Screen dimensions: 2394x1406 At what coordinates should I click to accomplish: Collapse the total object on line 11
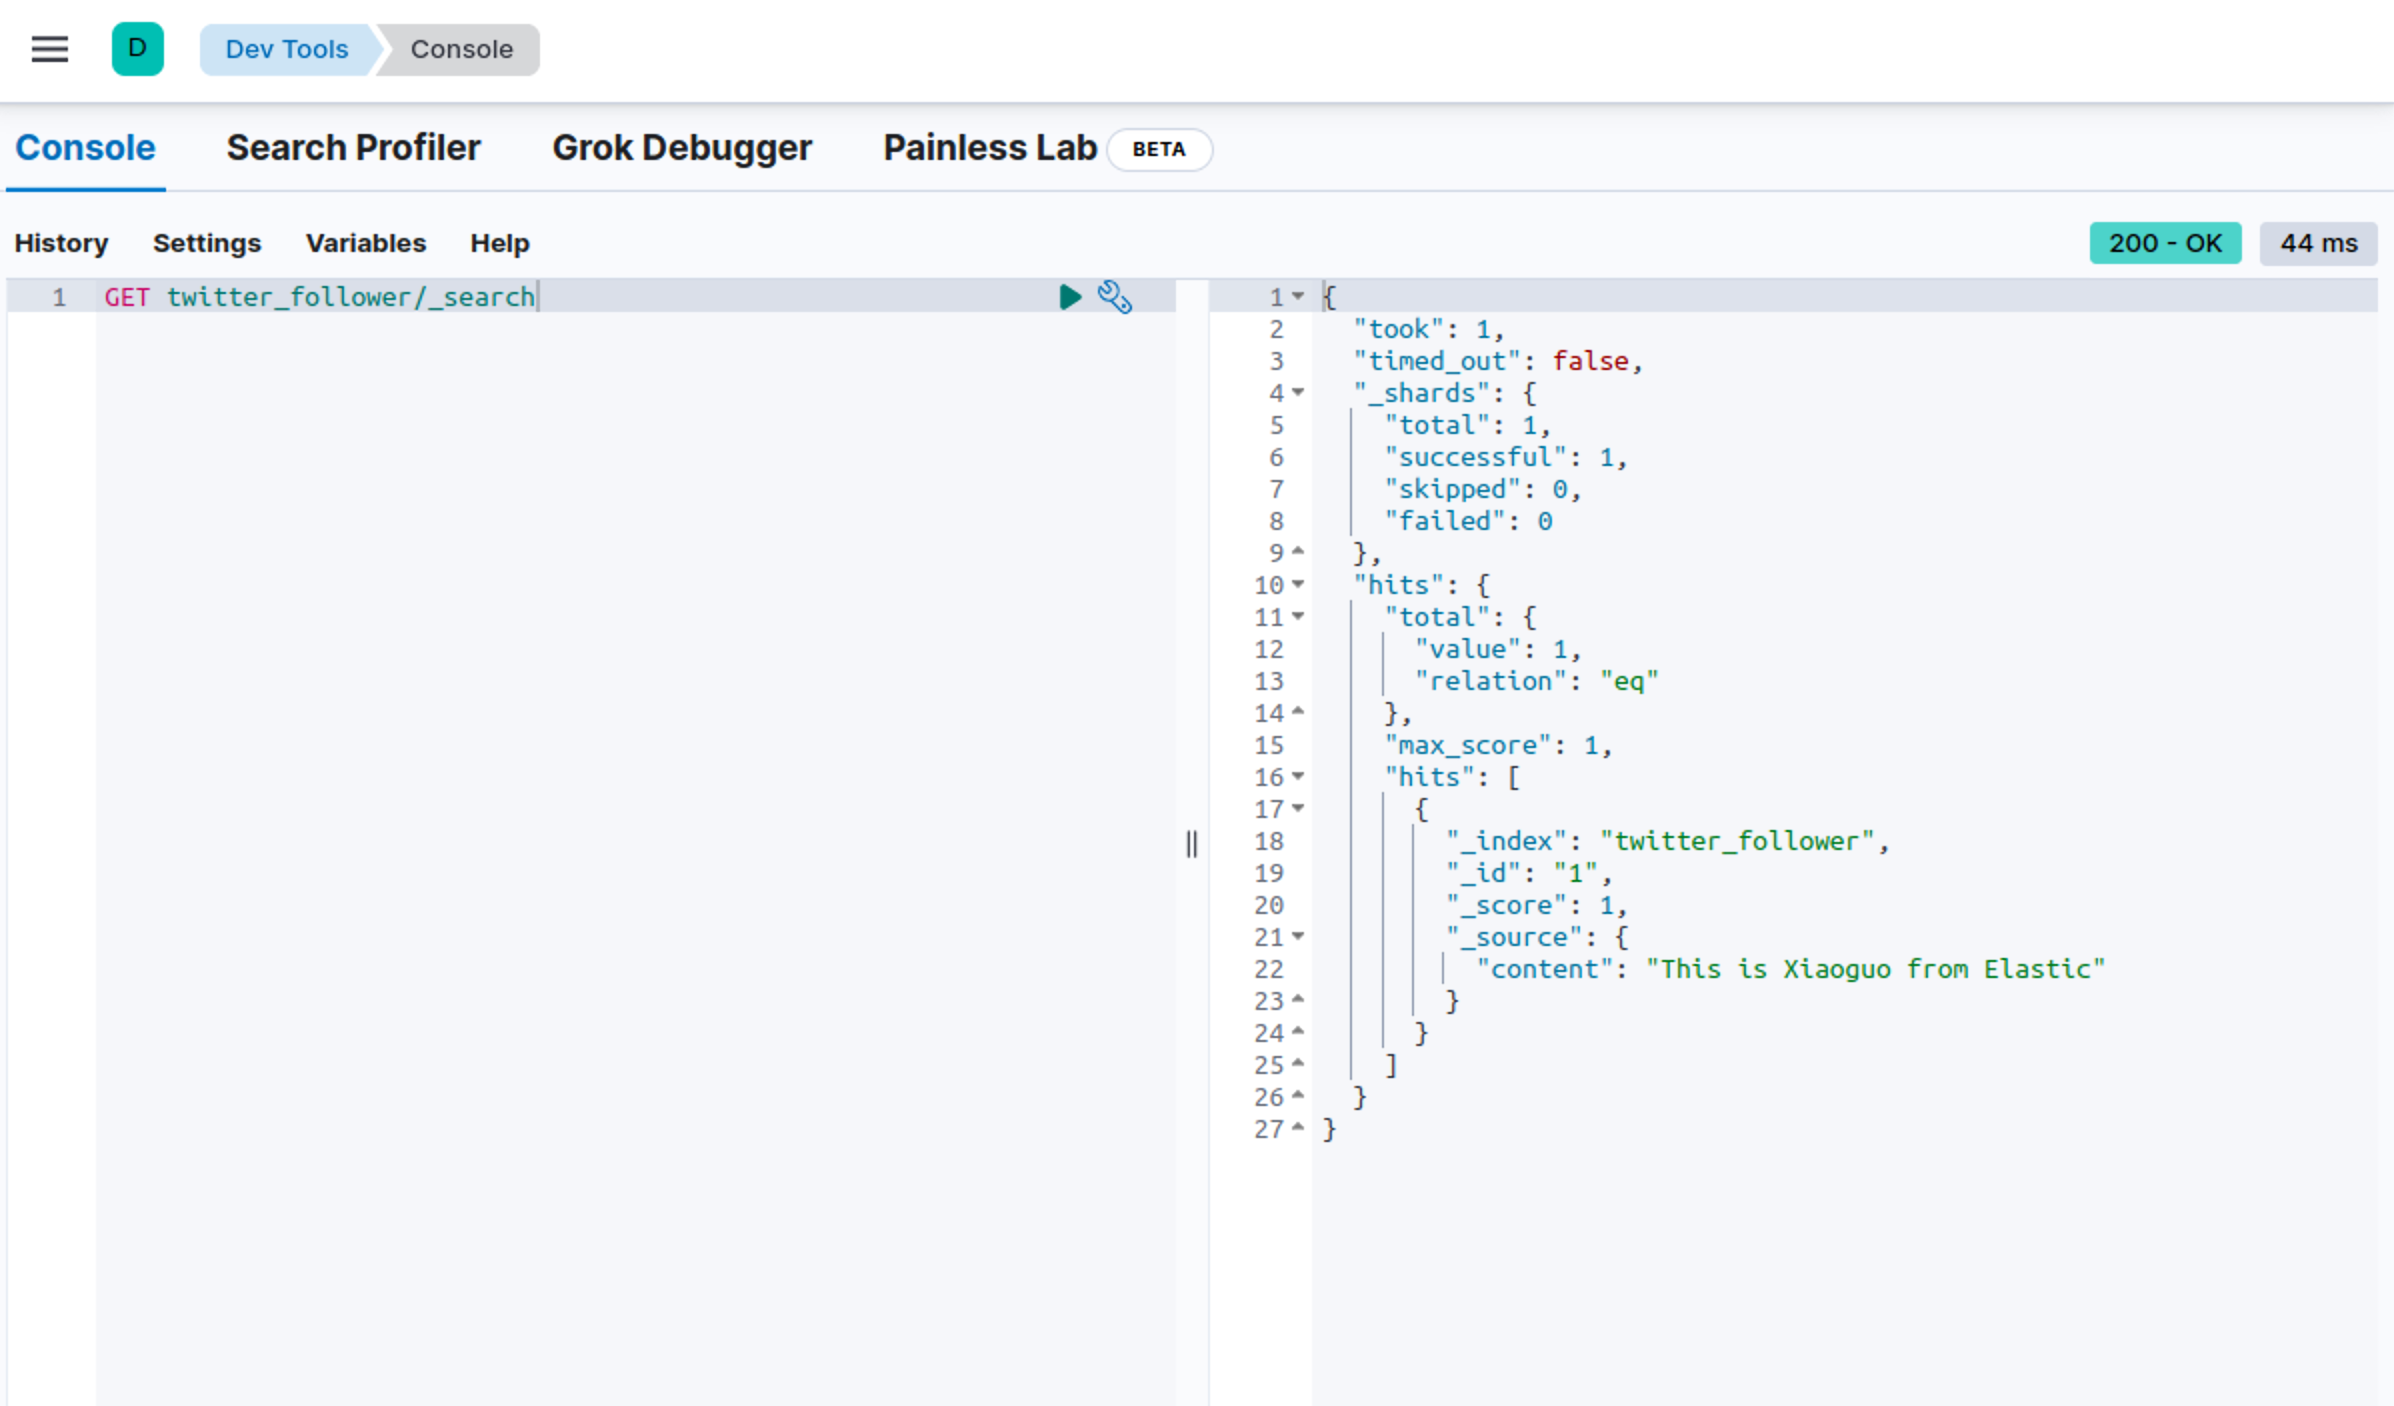1298,617
